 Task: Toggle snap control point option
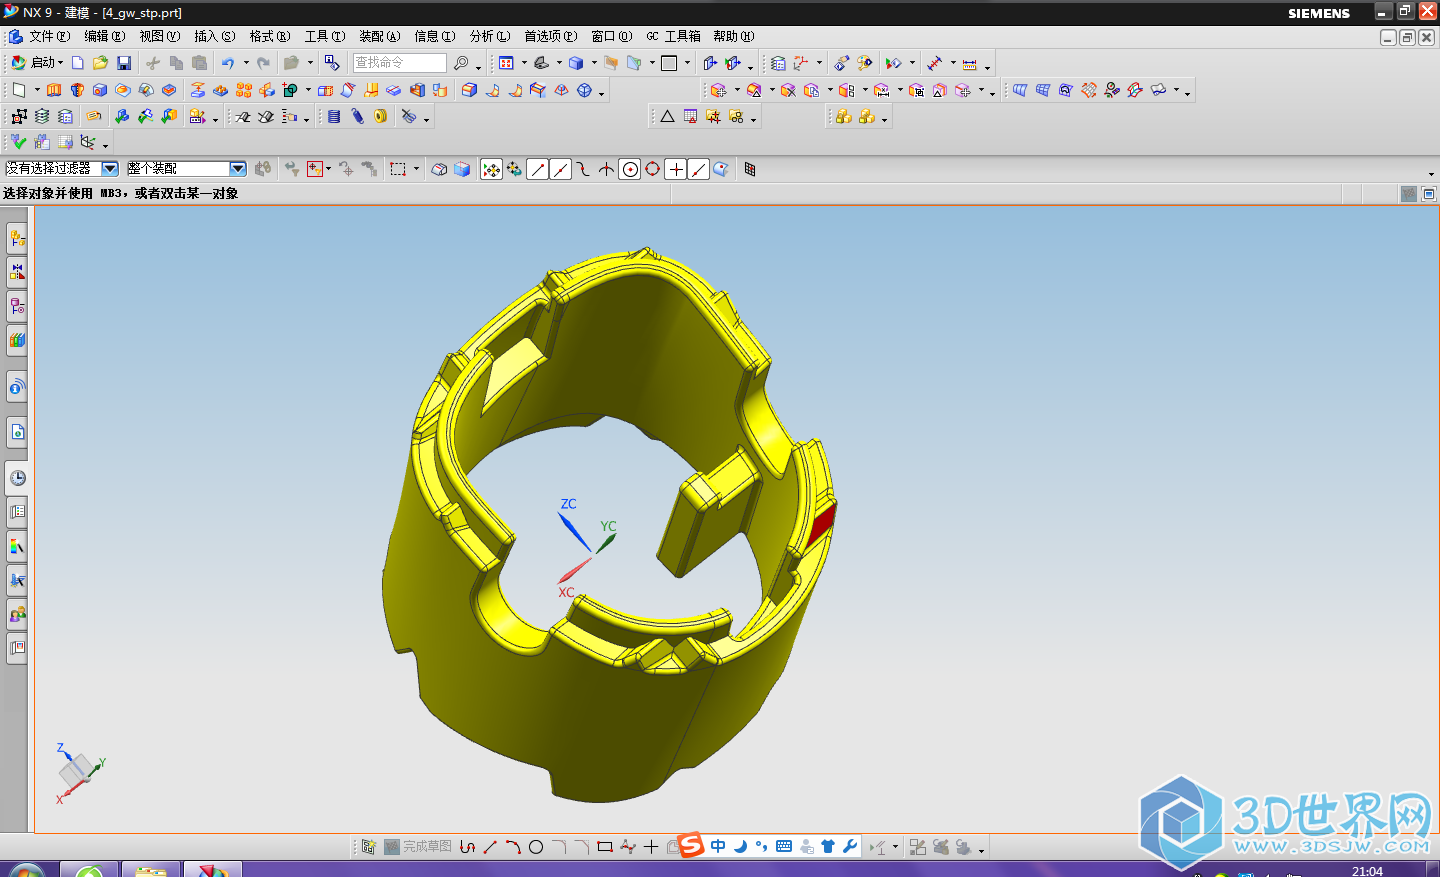coord(584,169)
